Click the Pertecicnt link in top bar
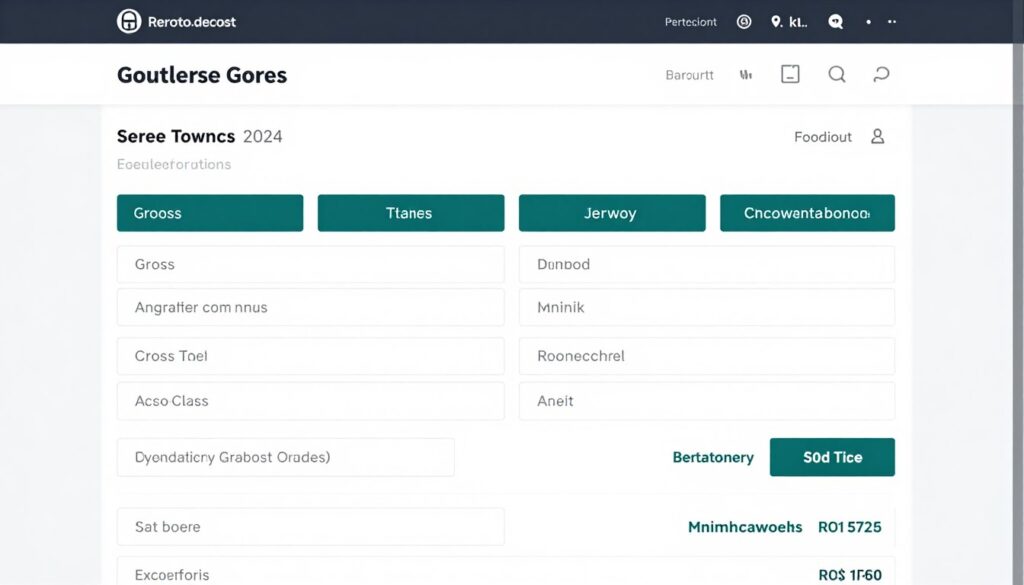This screenshot has height=585, width=1024. pyautogui.click(x=691, y=22)
